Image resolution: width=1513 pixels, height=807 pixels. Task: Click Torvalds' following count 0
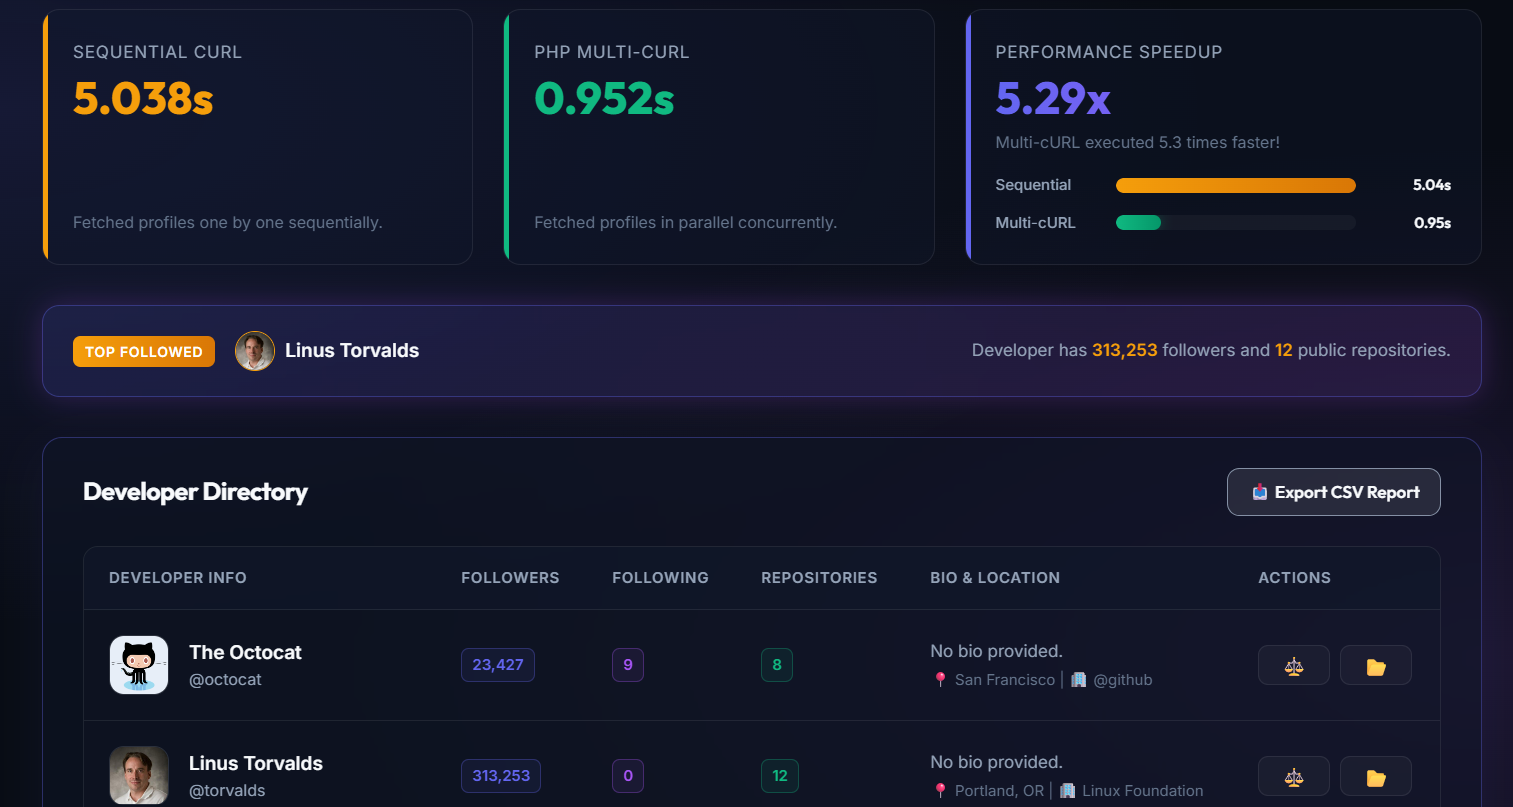pos(628,776)
